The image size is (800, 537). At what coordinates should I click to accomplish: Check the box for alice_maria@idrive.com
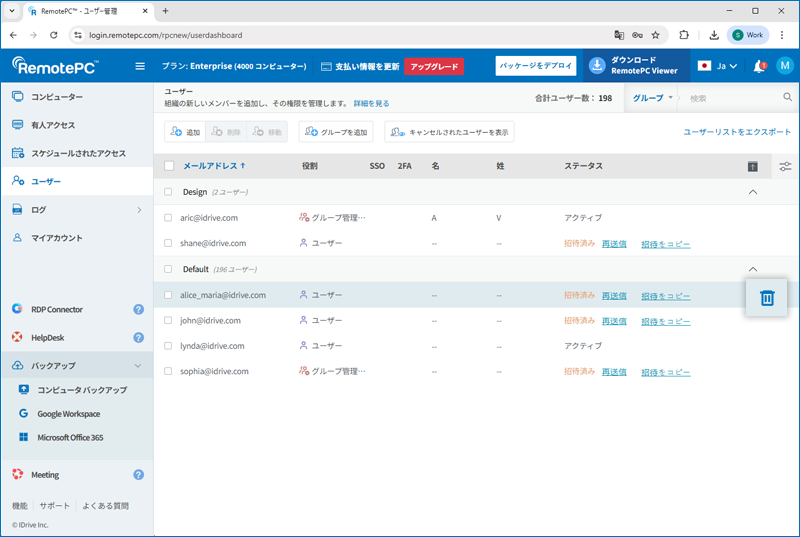[168, 295]
